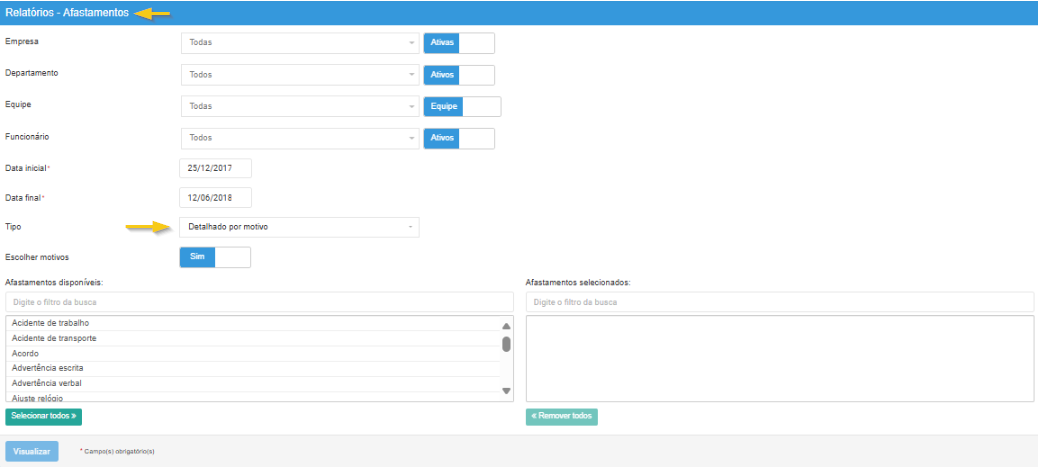Click the Data inicial date field

point(215,168)
